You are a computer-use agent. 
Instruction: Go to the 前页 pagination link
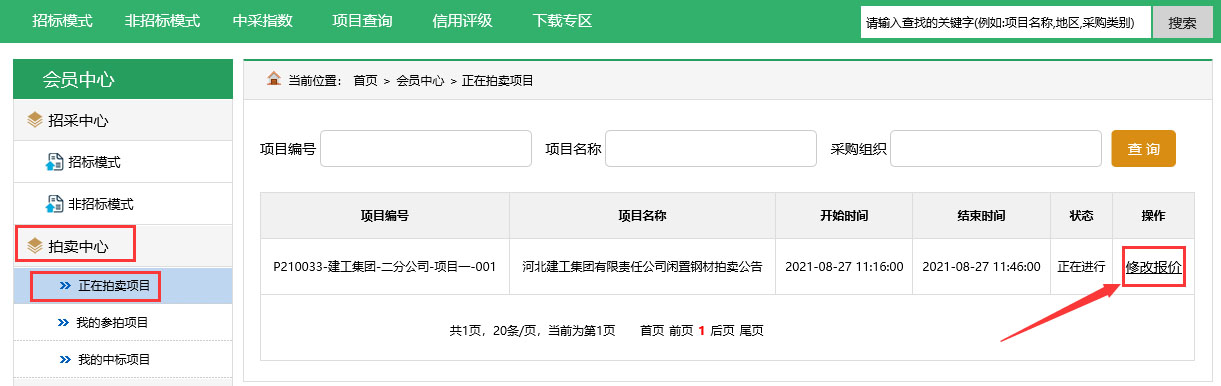tap(680, 330)
